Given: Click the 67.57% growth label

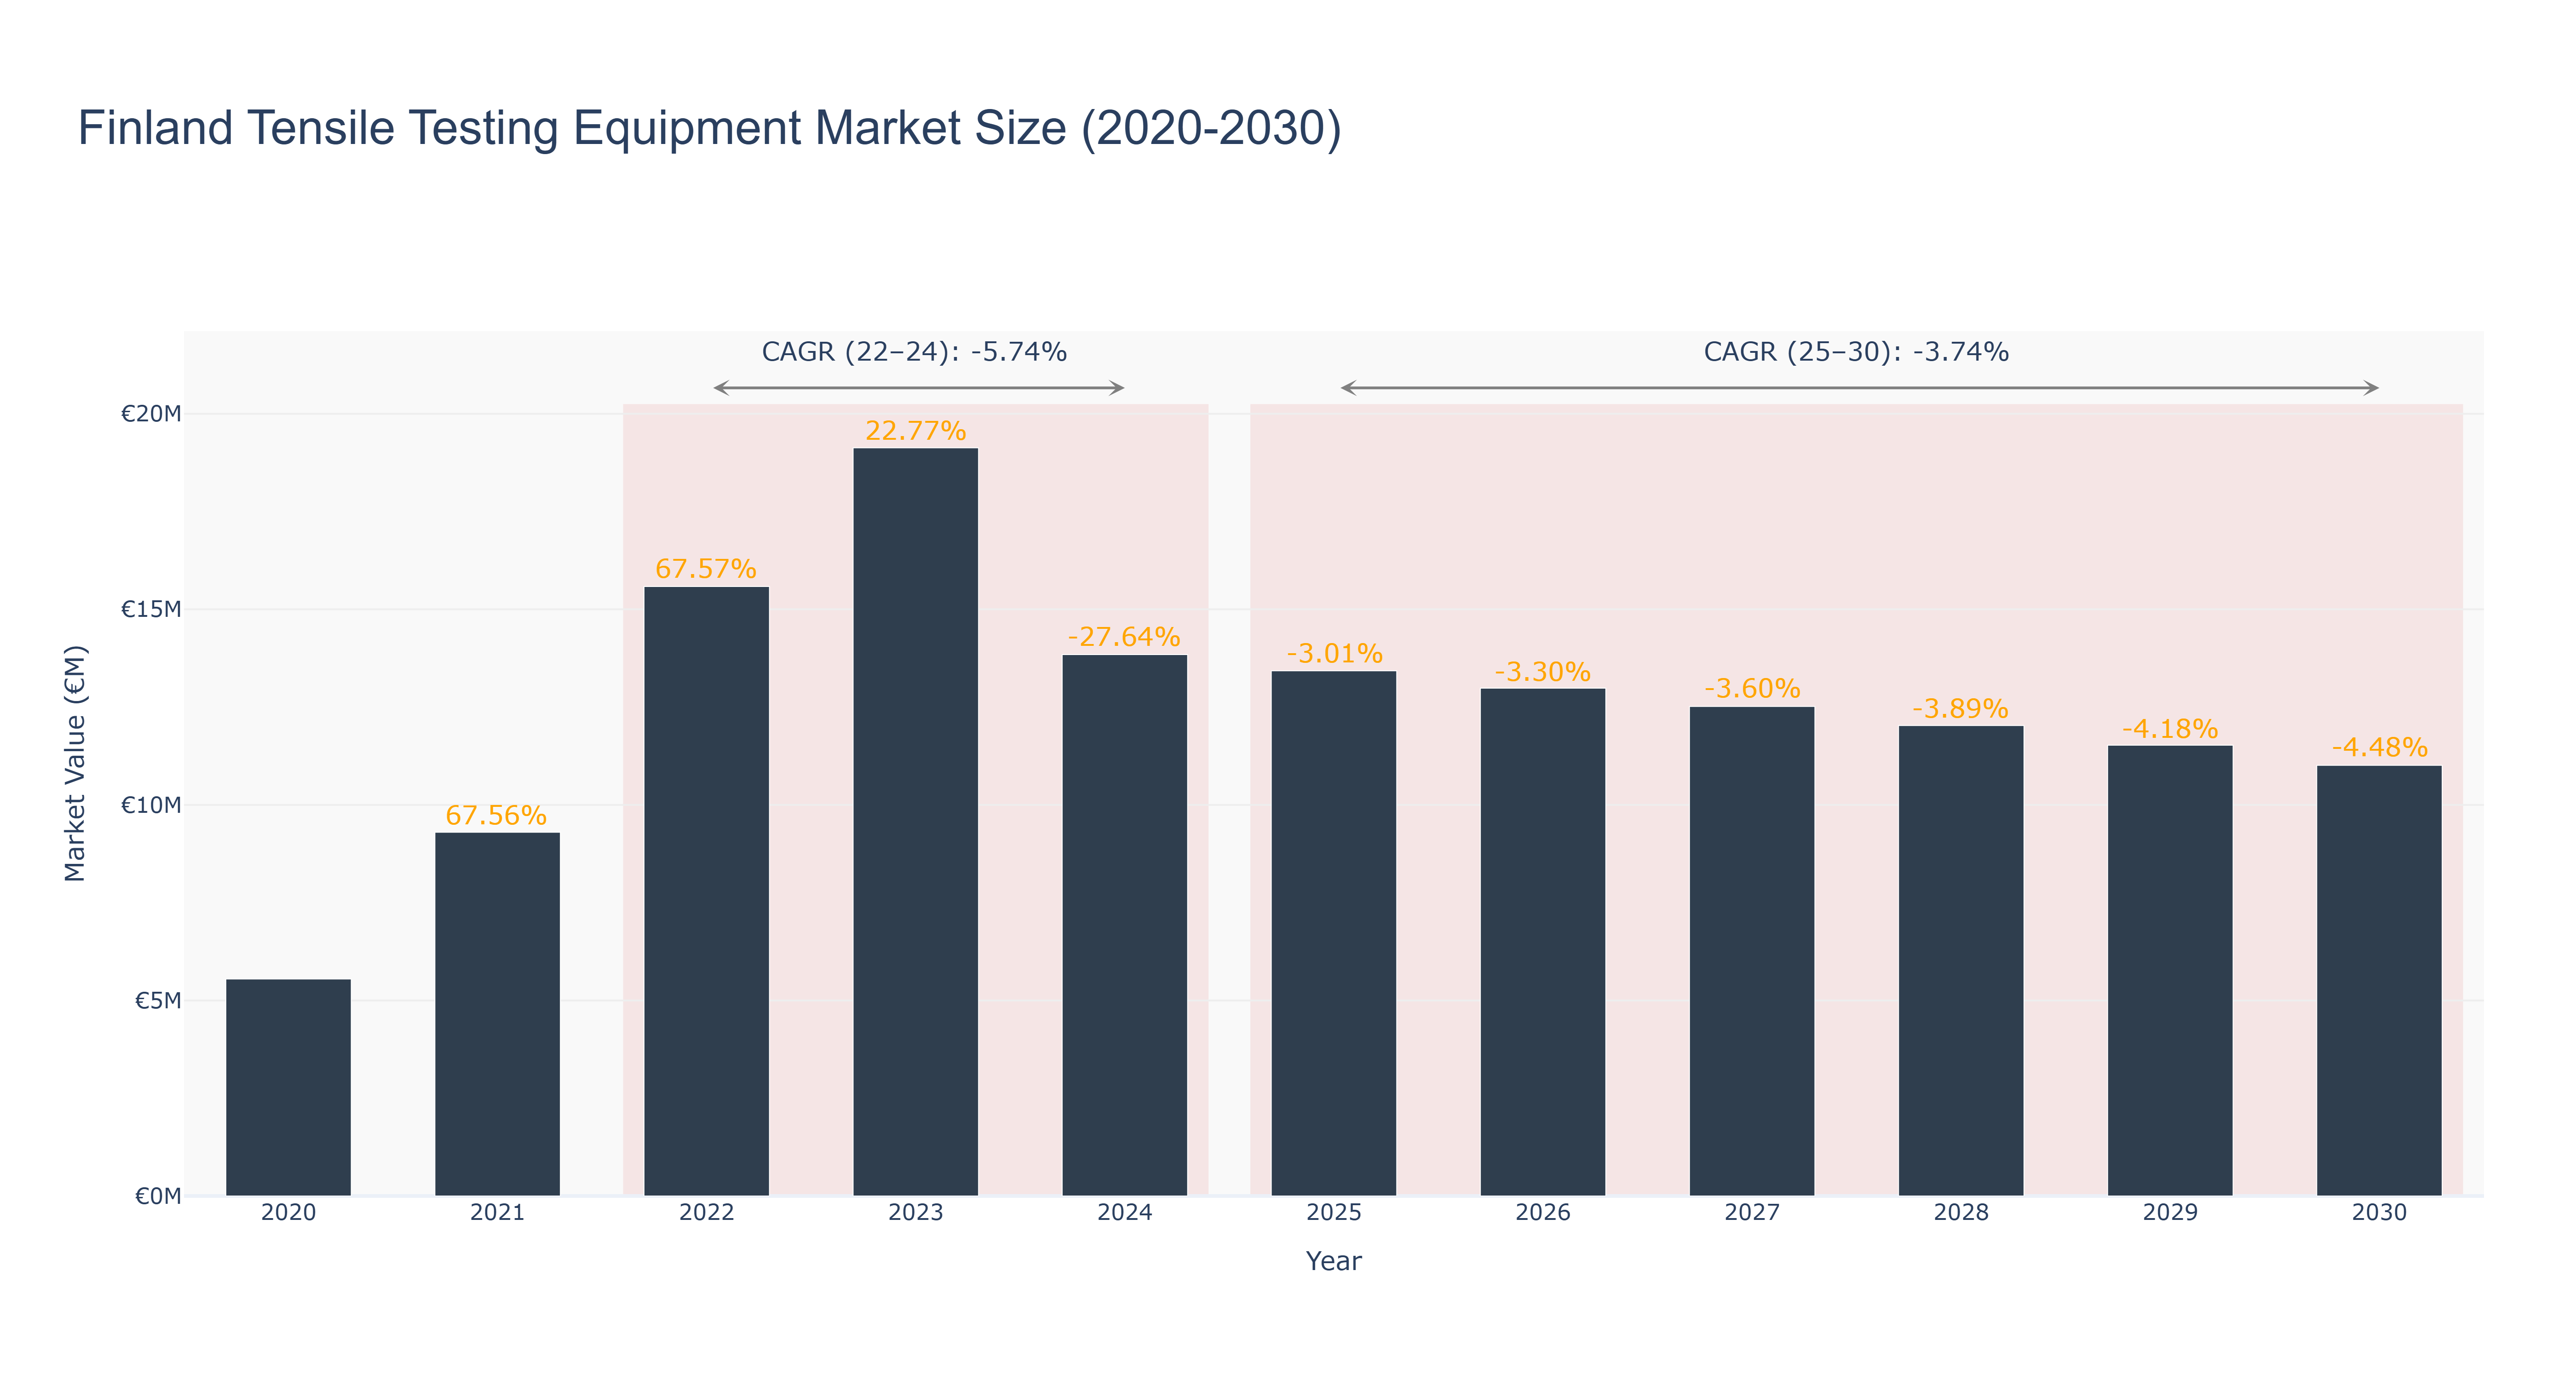Looking at the screenshot, I should click(x=706, y=569).
